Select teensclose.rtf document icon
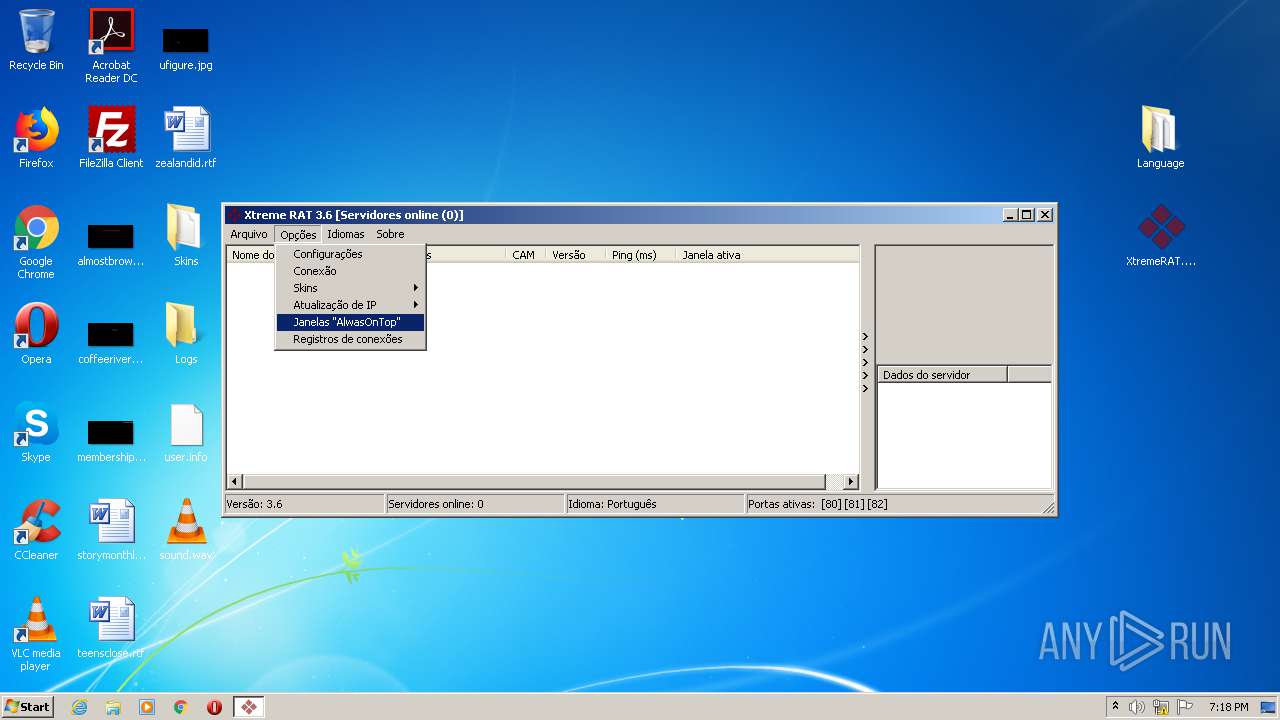Screen dimensions: 1280x720 click(x=111, y=628)
